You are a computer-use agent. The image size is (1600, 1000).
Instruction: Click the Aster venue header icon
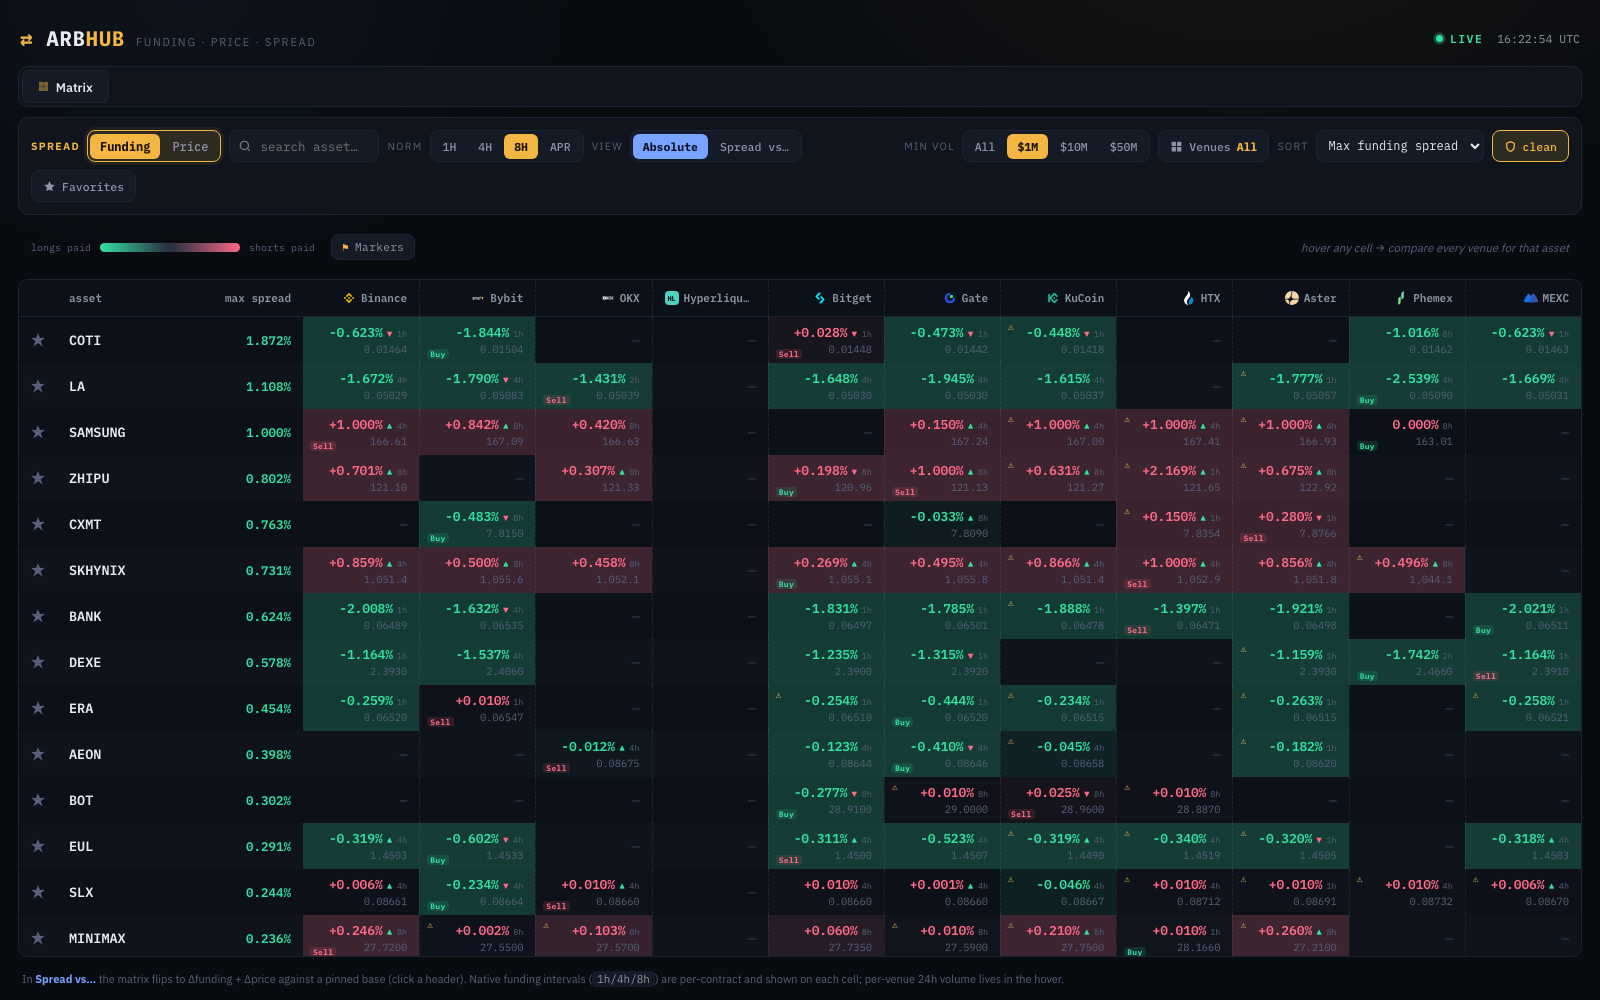coord(1292,298)
